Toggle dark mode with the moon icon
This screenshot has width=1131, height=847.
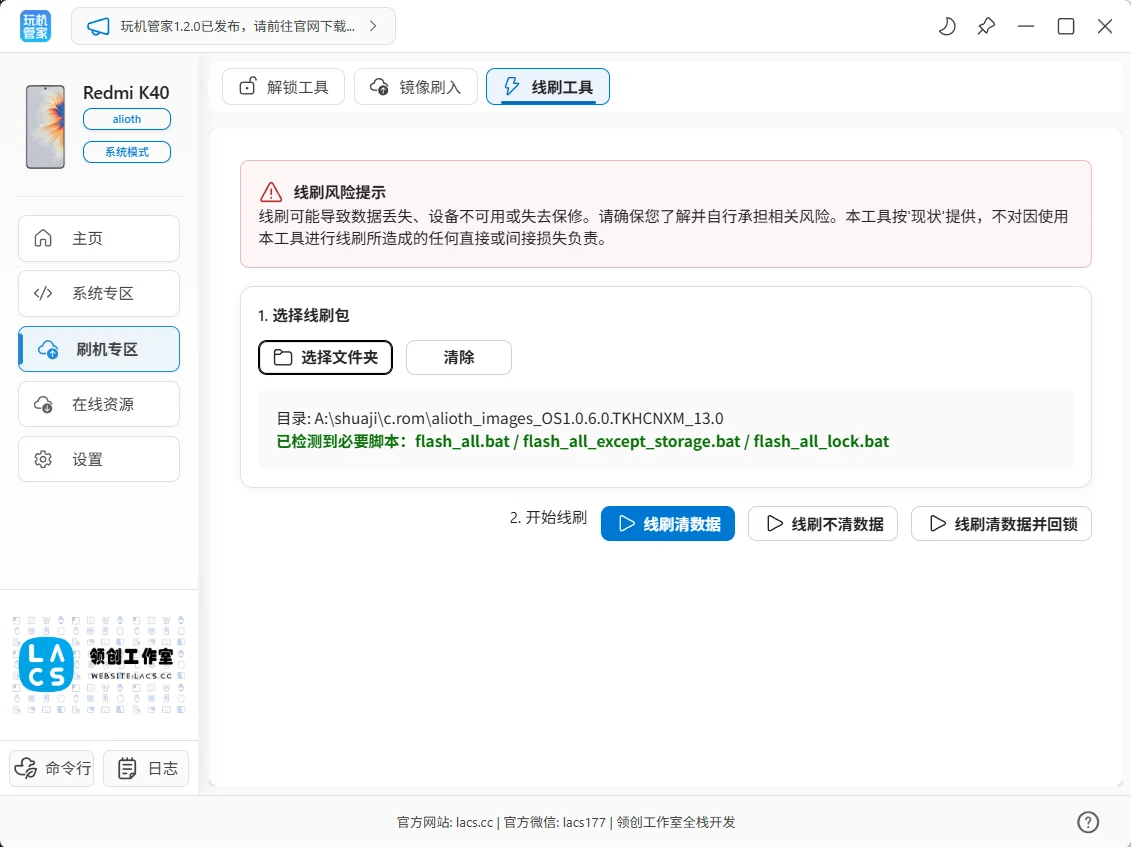coord(946,27)
